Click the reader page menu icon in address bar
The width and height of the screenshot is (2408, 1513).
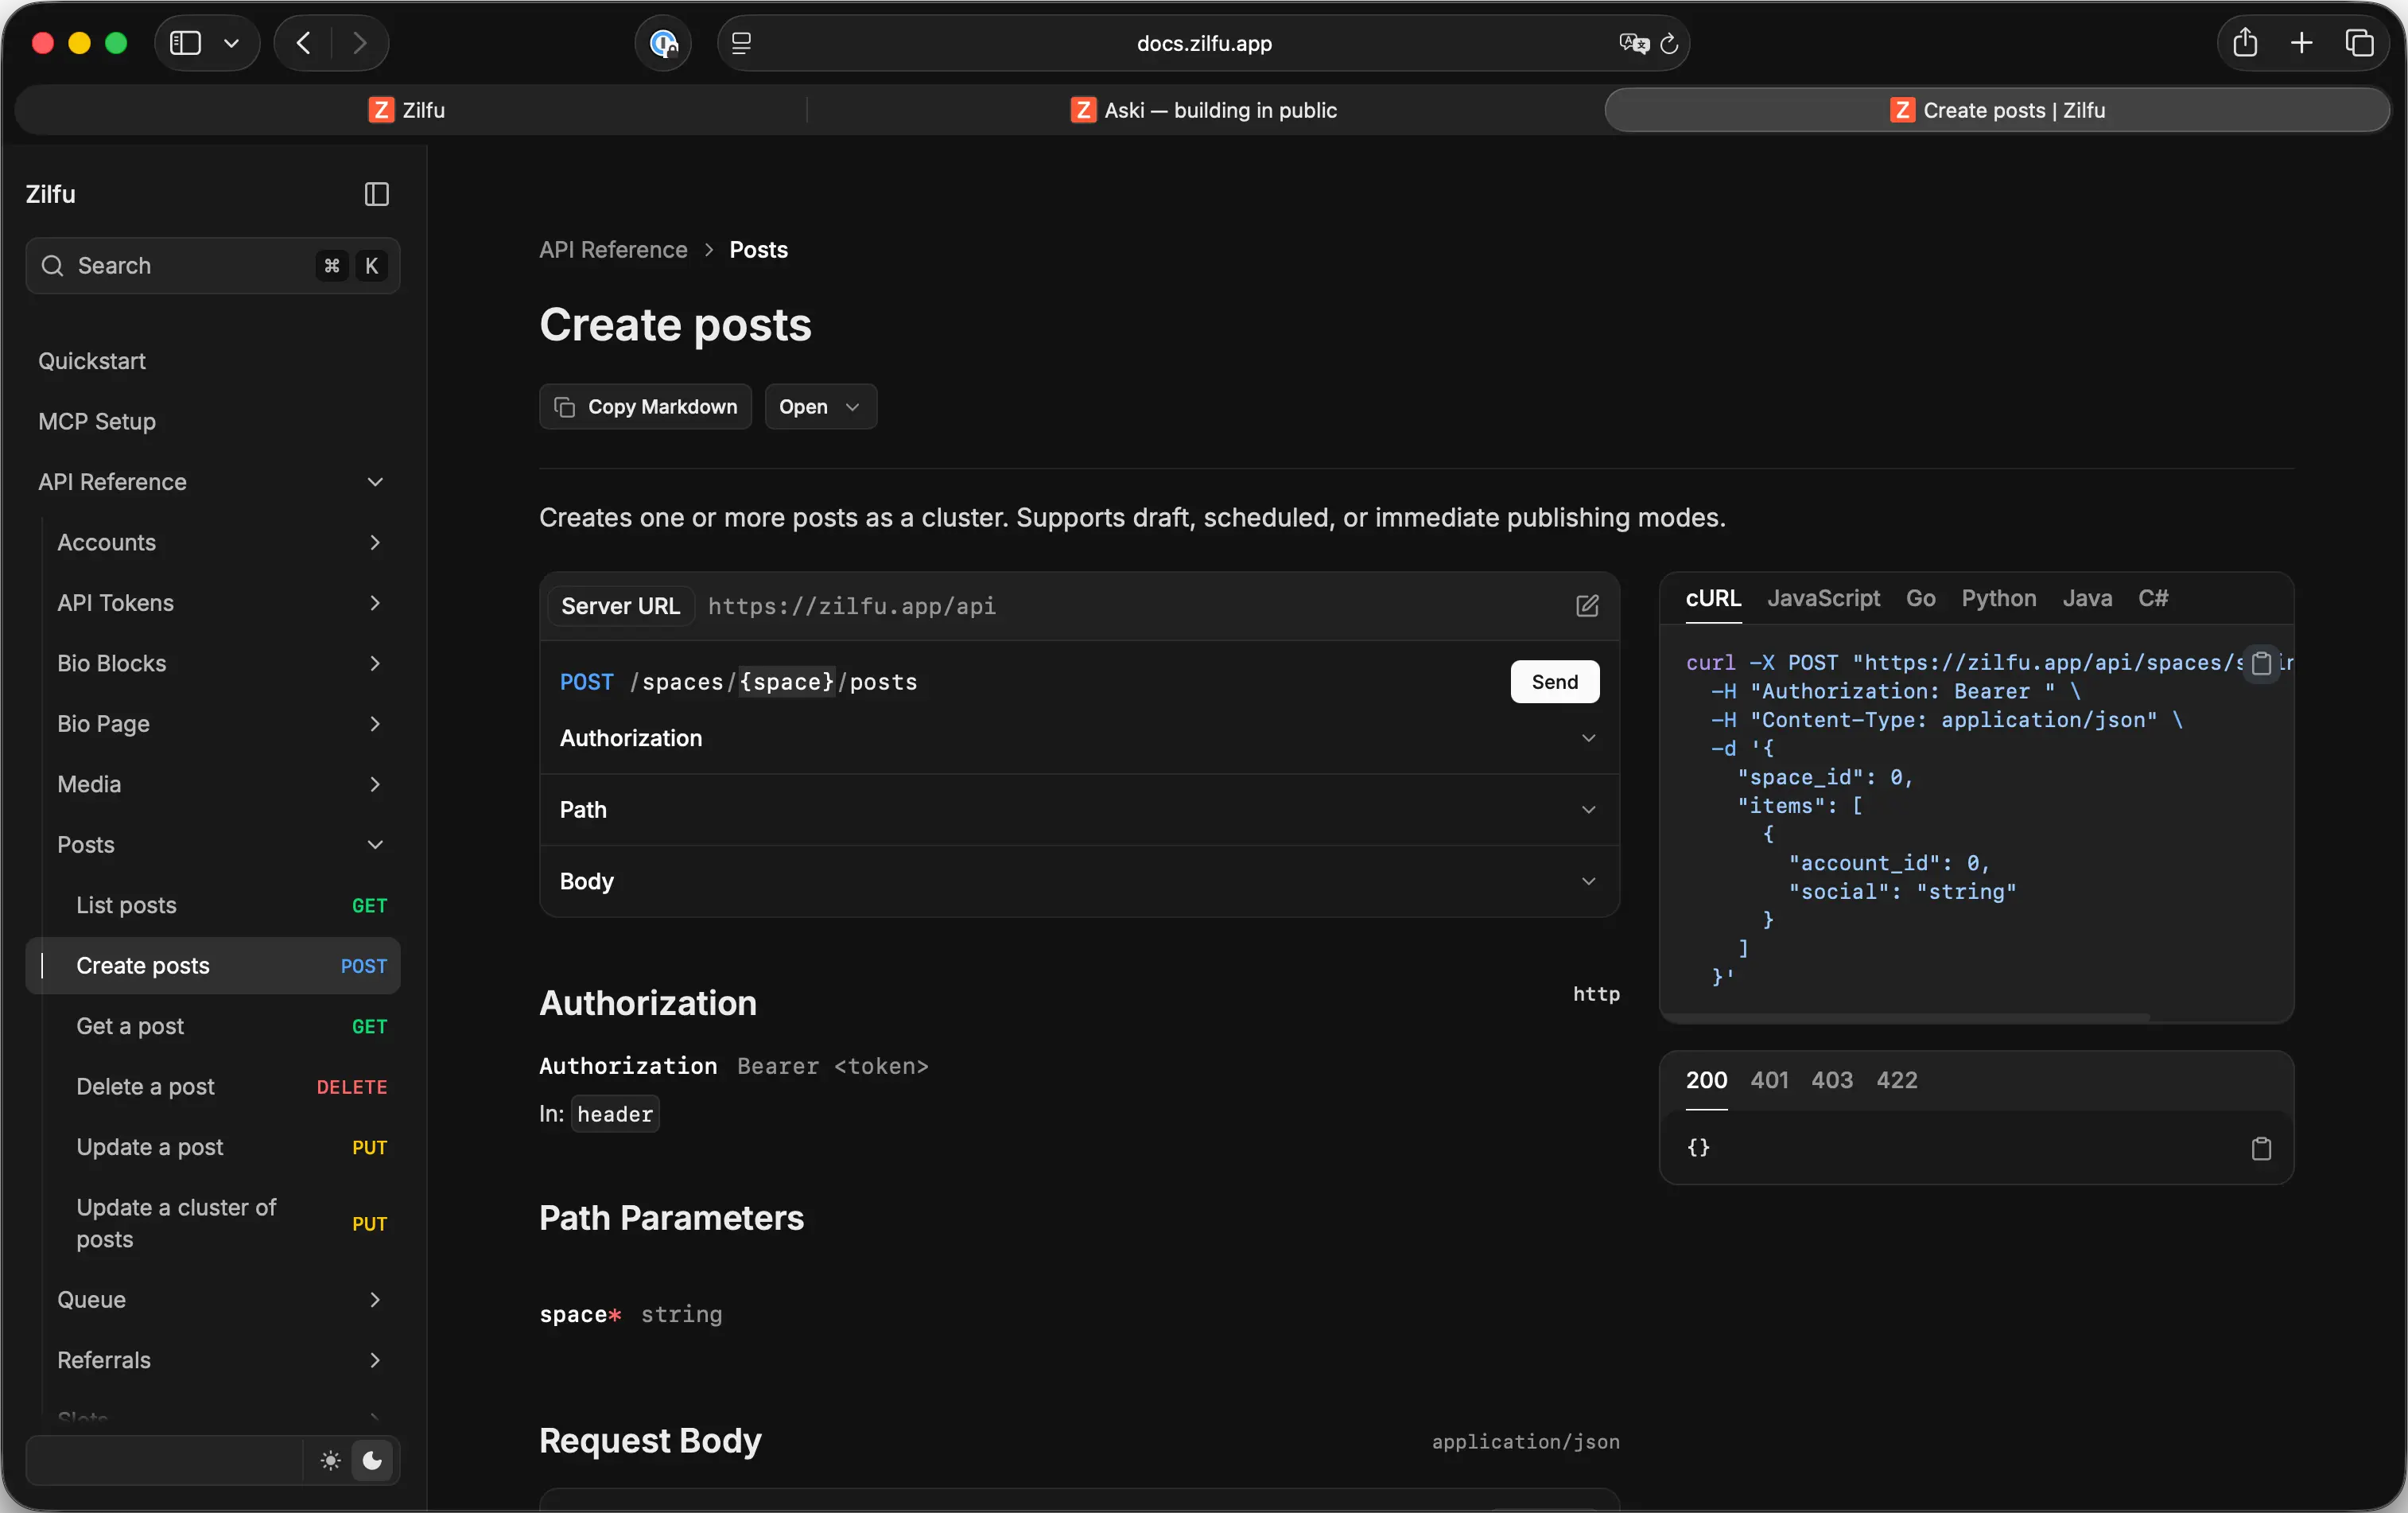pos(741,43)
